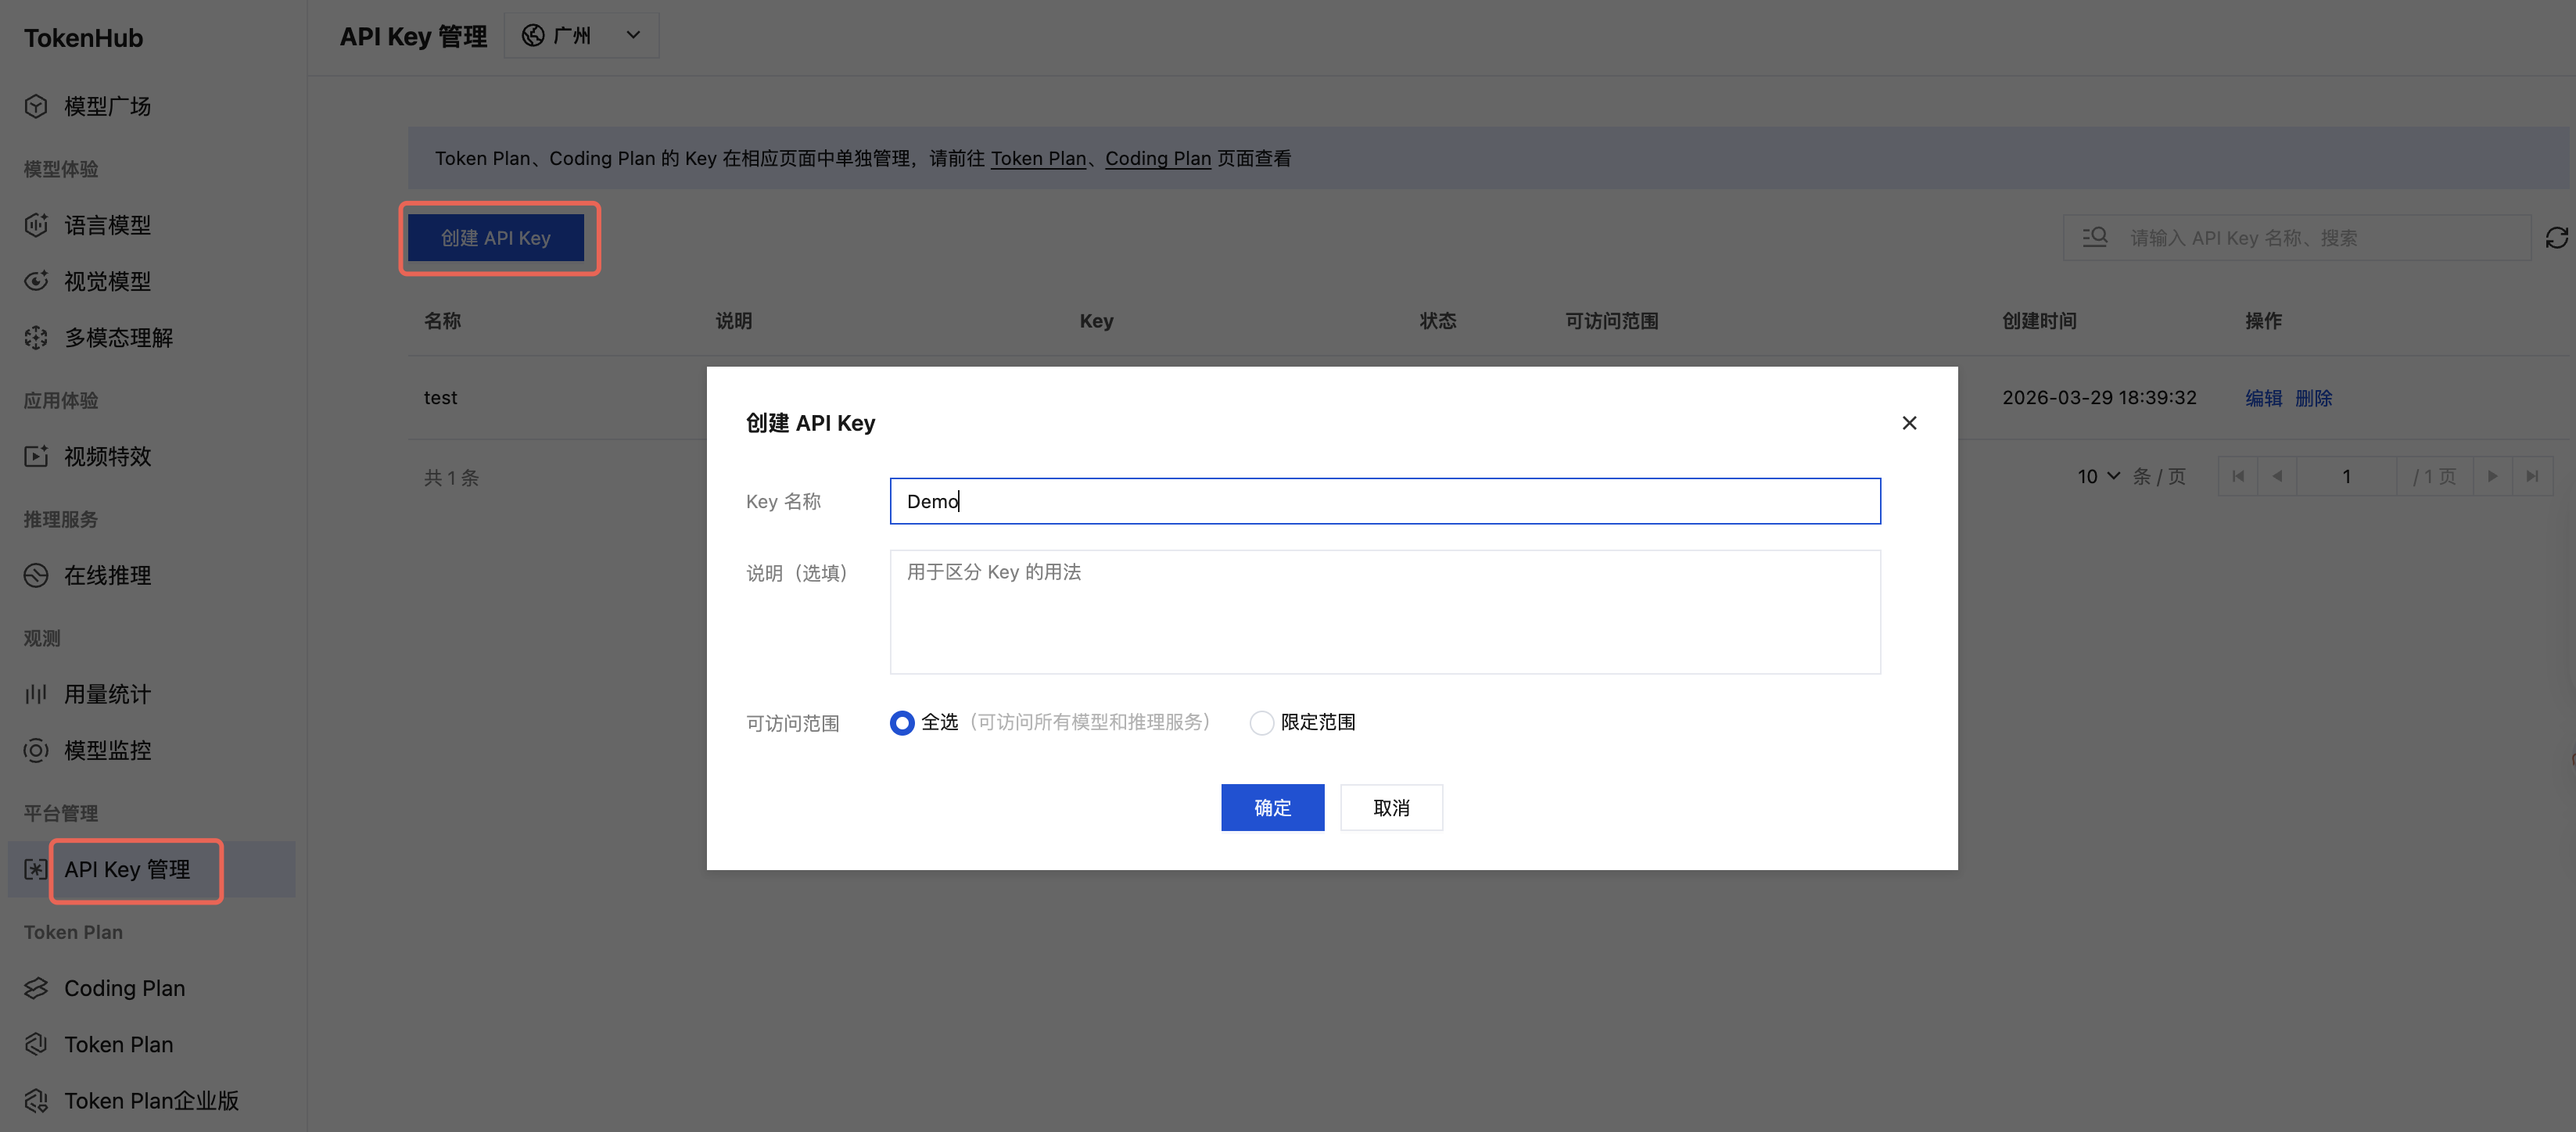Open the 广州 region dropdown

point(582,35)
